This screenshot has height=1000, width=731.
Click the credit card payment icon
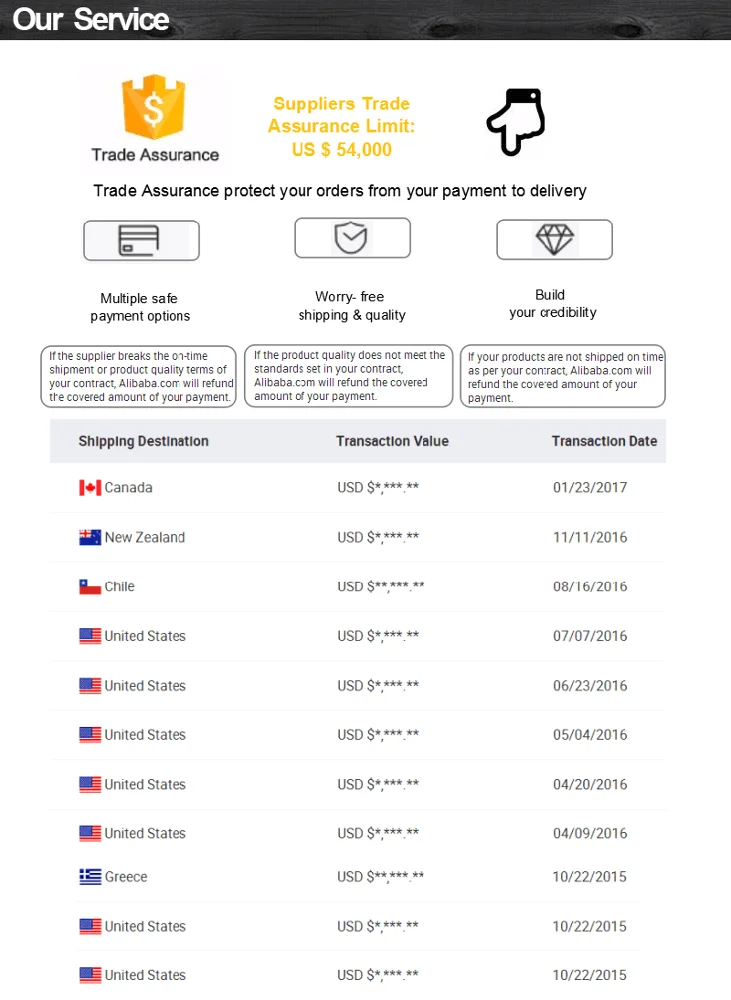point(141,241)
